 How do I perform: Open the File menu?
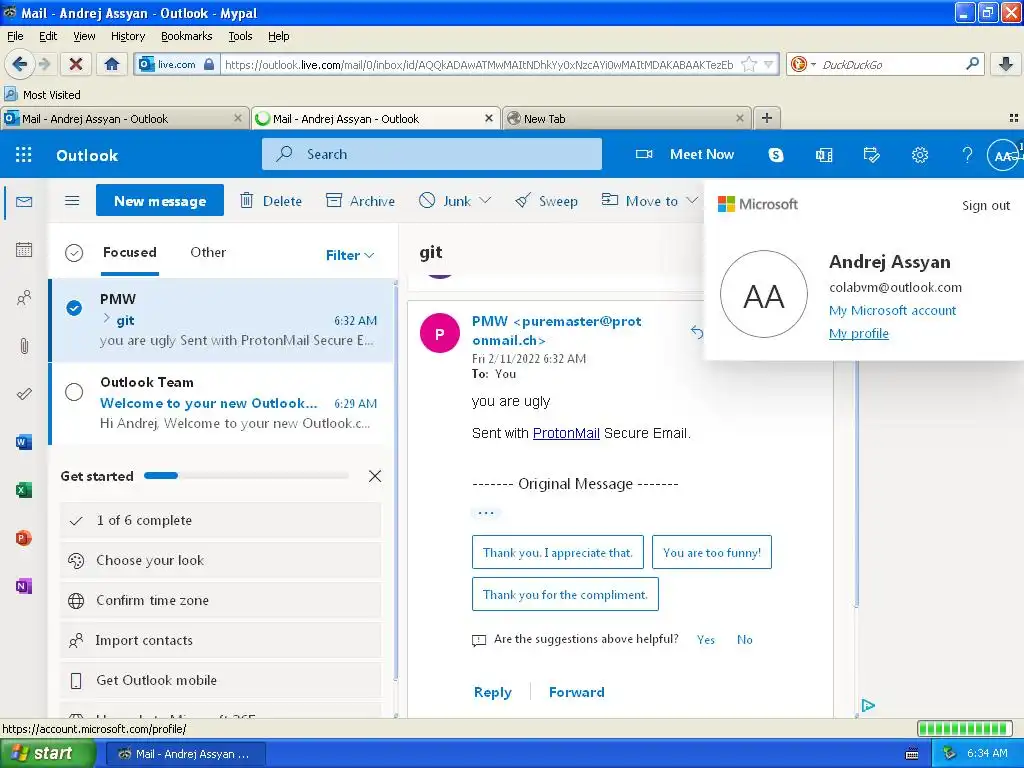pyautogui.click(x=15, y=36)
